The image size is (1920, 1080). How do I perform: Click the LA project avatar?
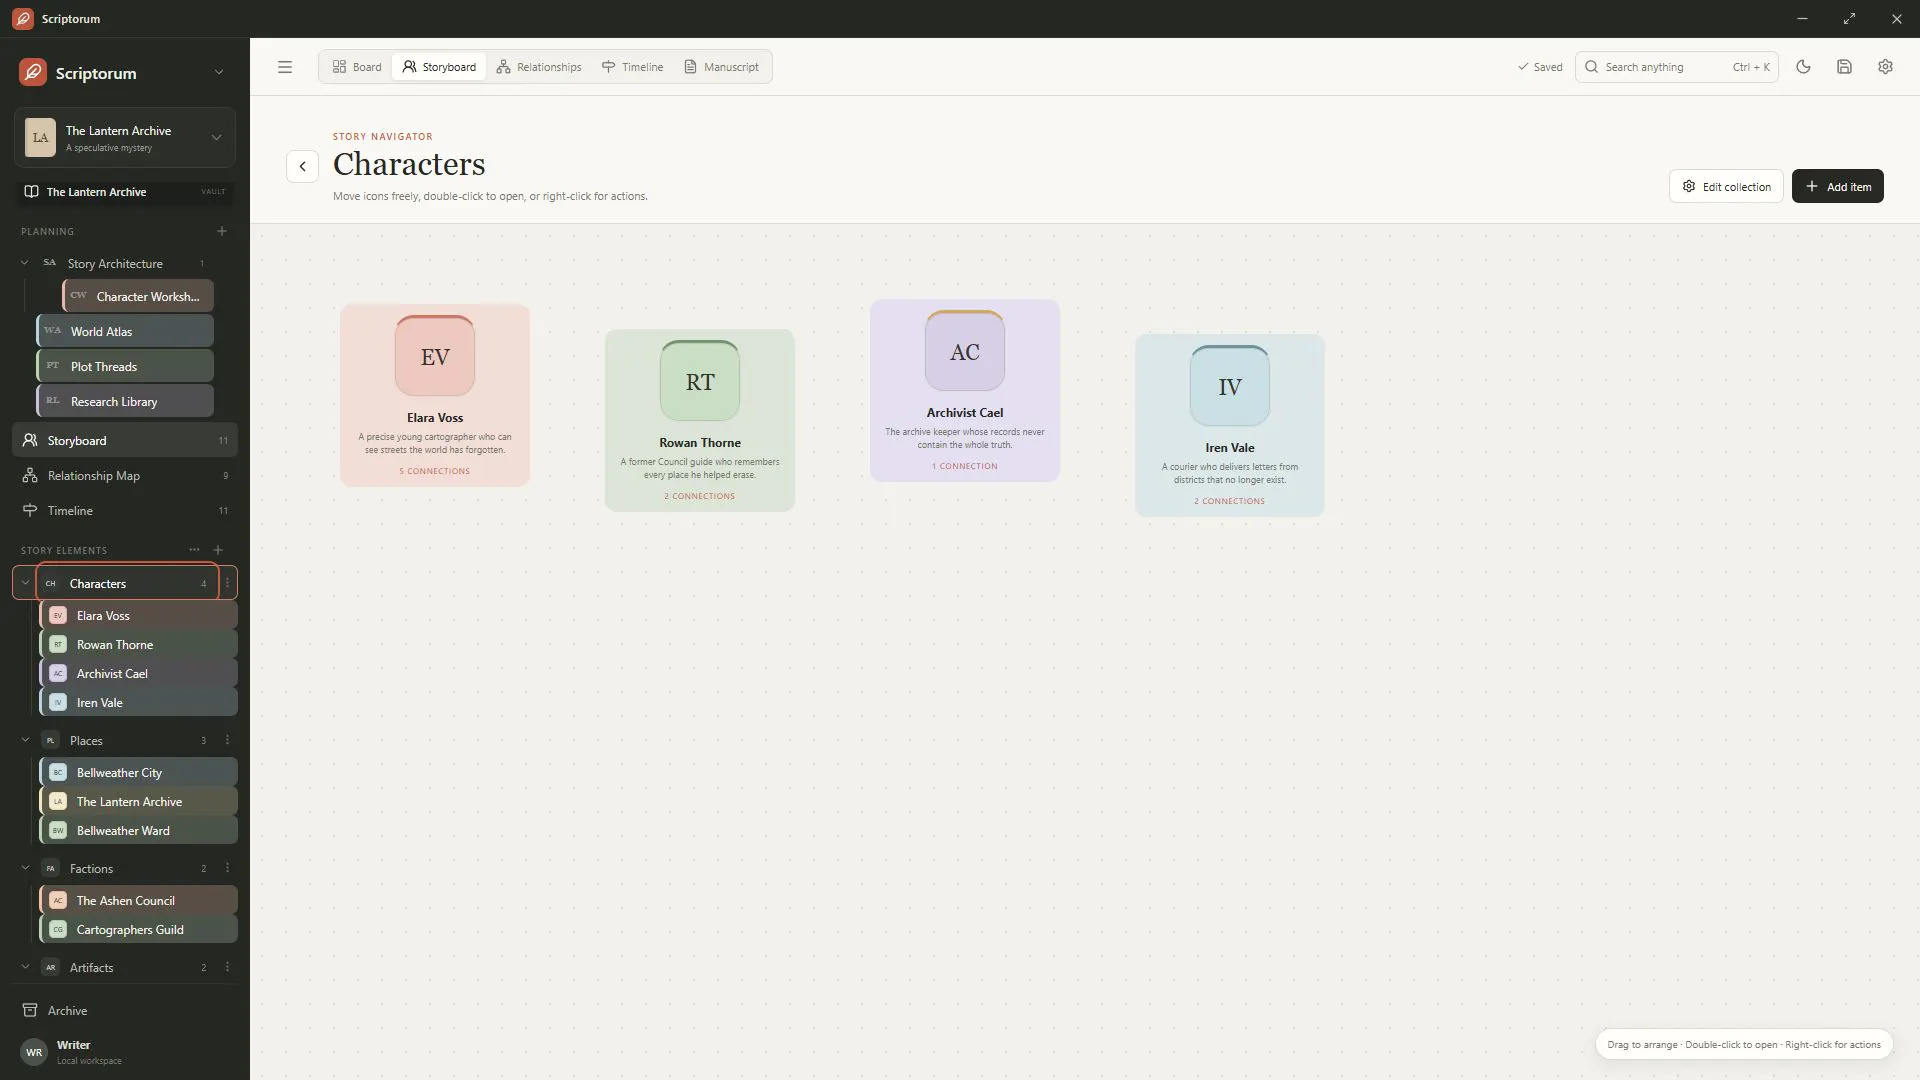(40, 138)
